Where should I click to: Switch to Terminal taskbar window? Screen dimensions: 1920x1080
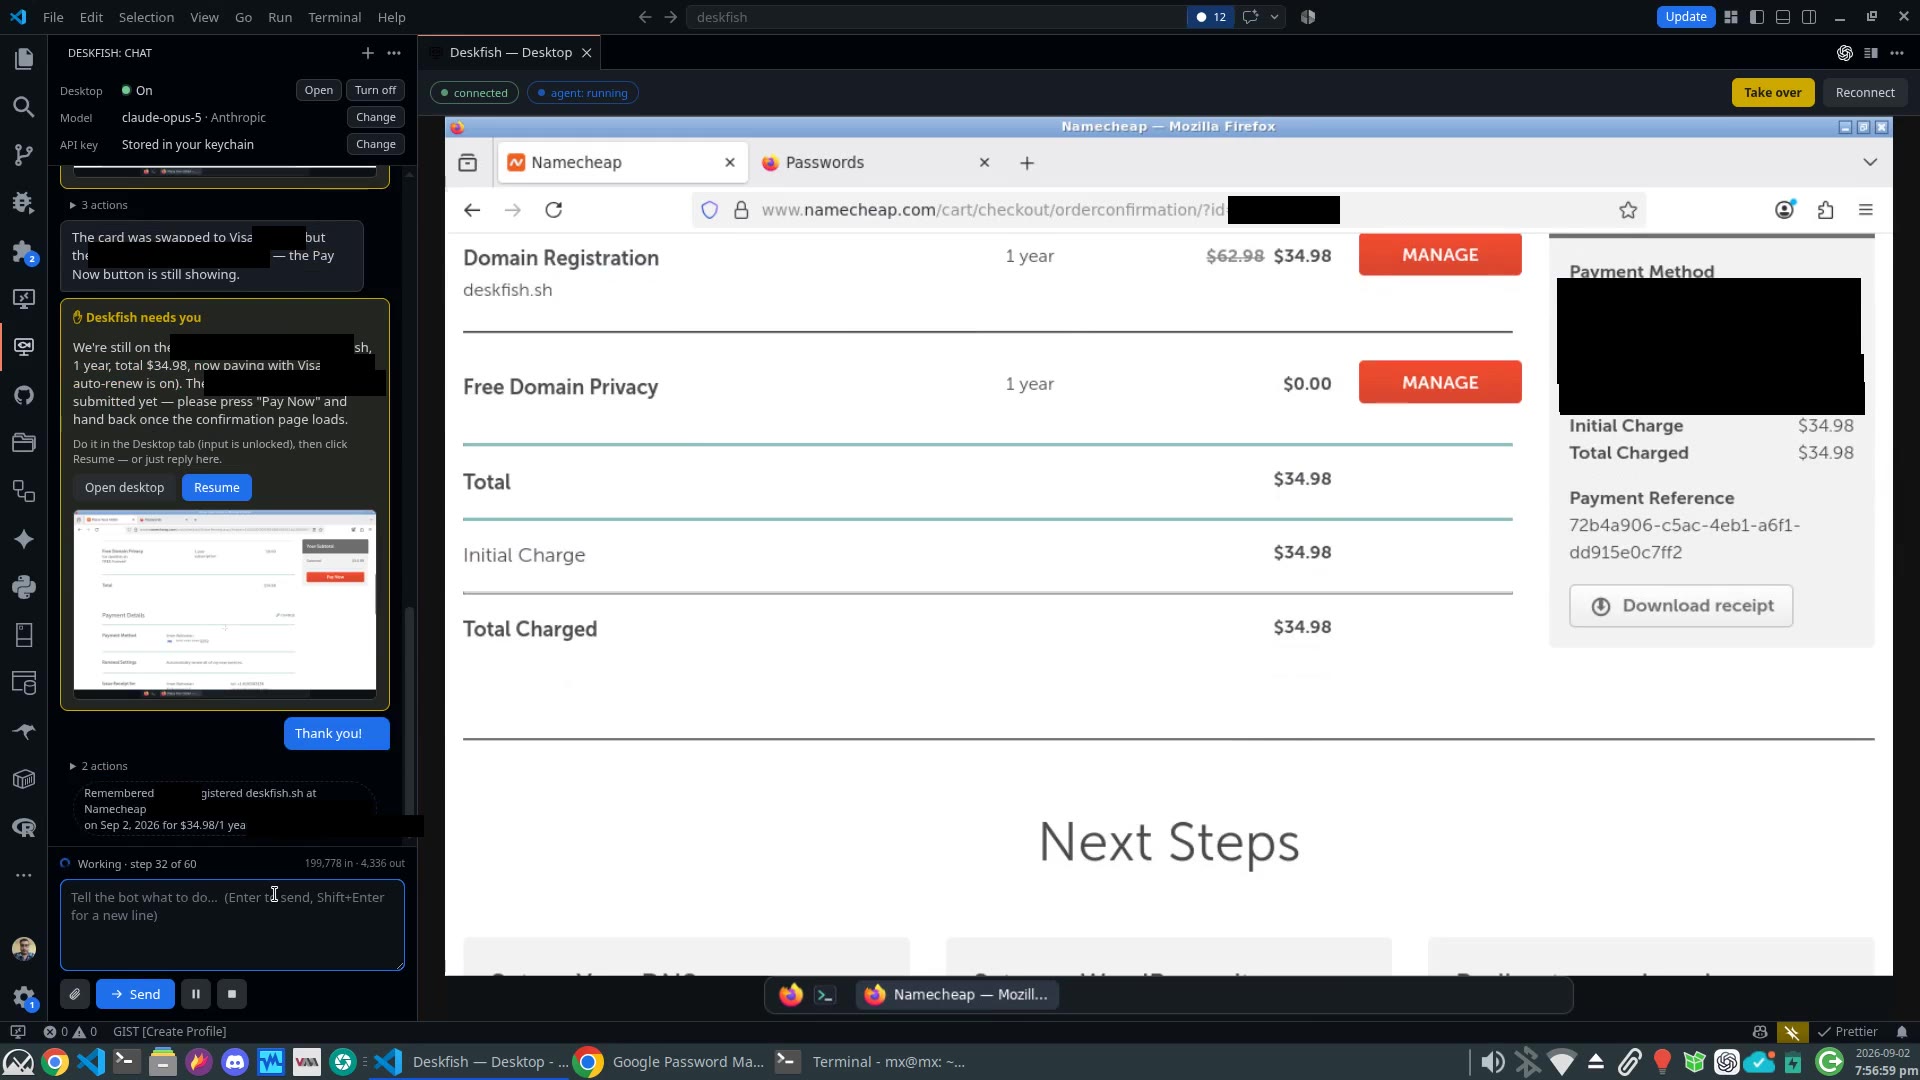872,1062
